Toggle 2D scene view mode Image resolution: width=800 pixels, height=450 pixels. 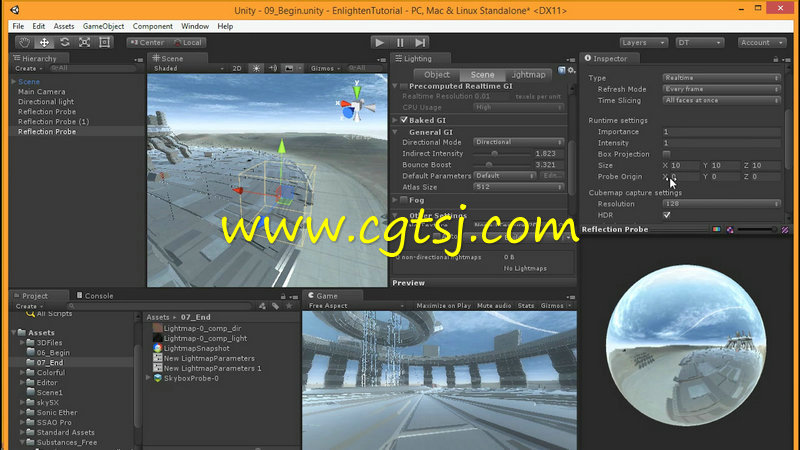pos(237,68)
